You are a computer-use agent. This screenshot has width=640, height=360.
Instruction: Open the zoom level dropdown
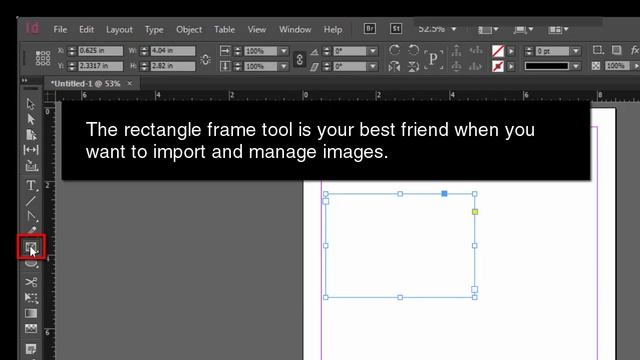coord(453,29)
